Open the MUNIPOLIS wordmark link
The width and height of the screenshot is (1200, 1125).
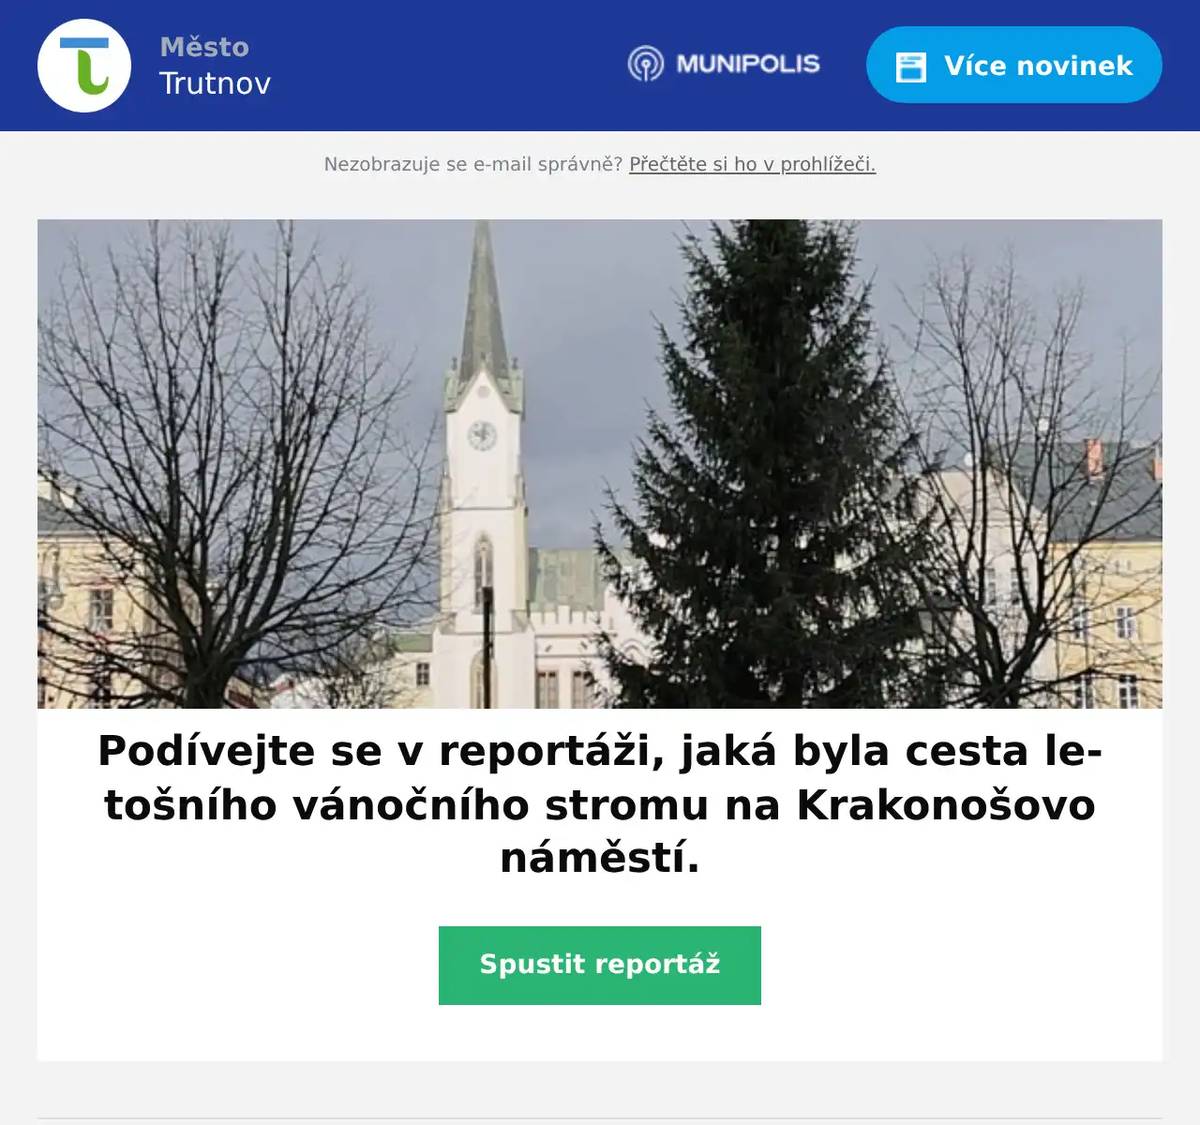[x=747, y=64]
